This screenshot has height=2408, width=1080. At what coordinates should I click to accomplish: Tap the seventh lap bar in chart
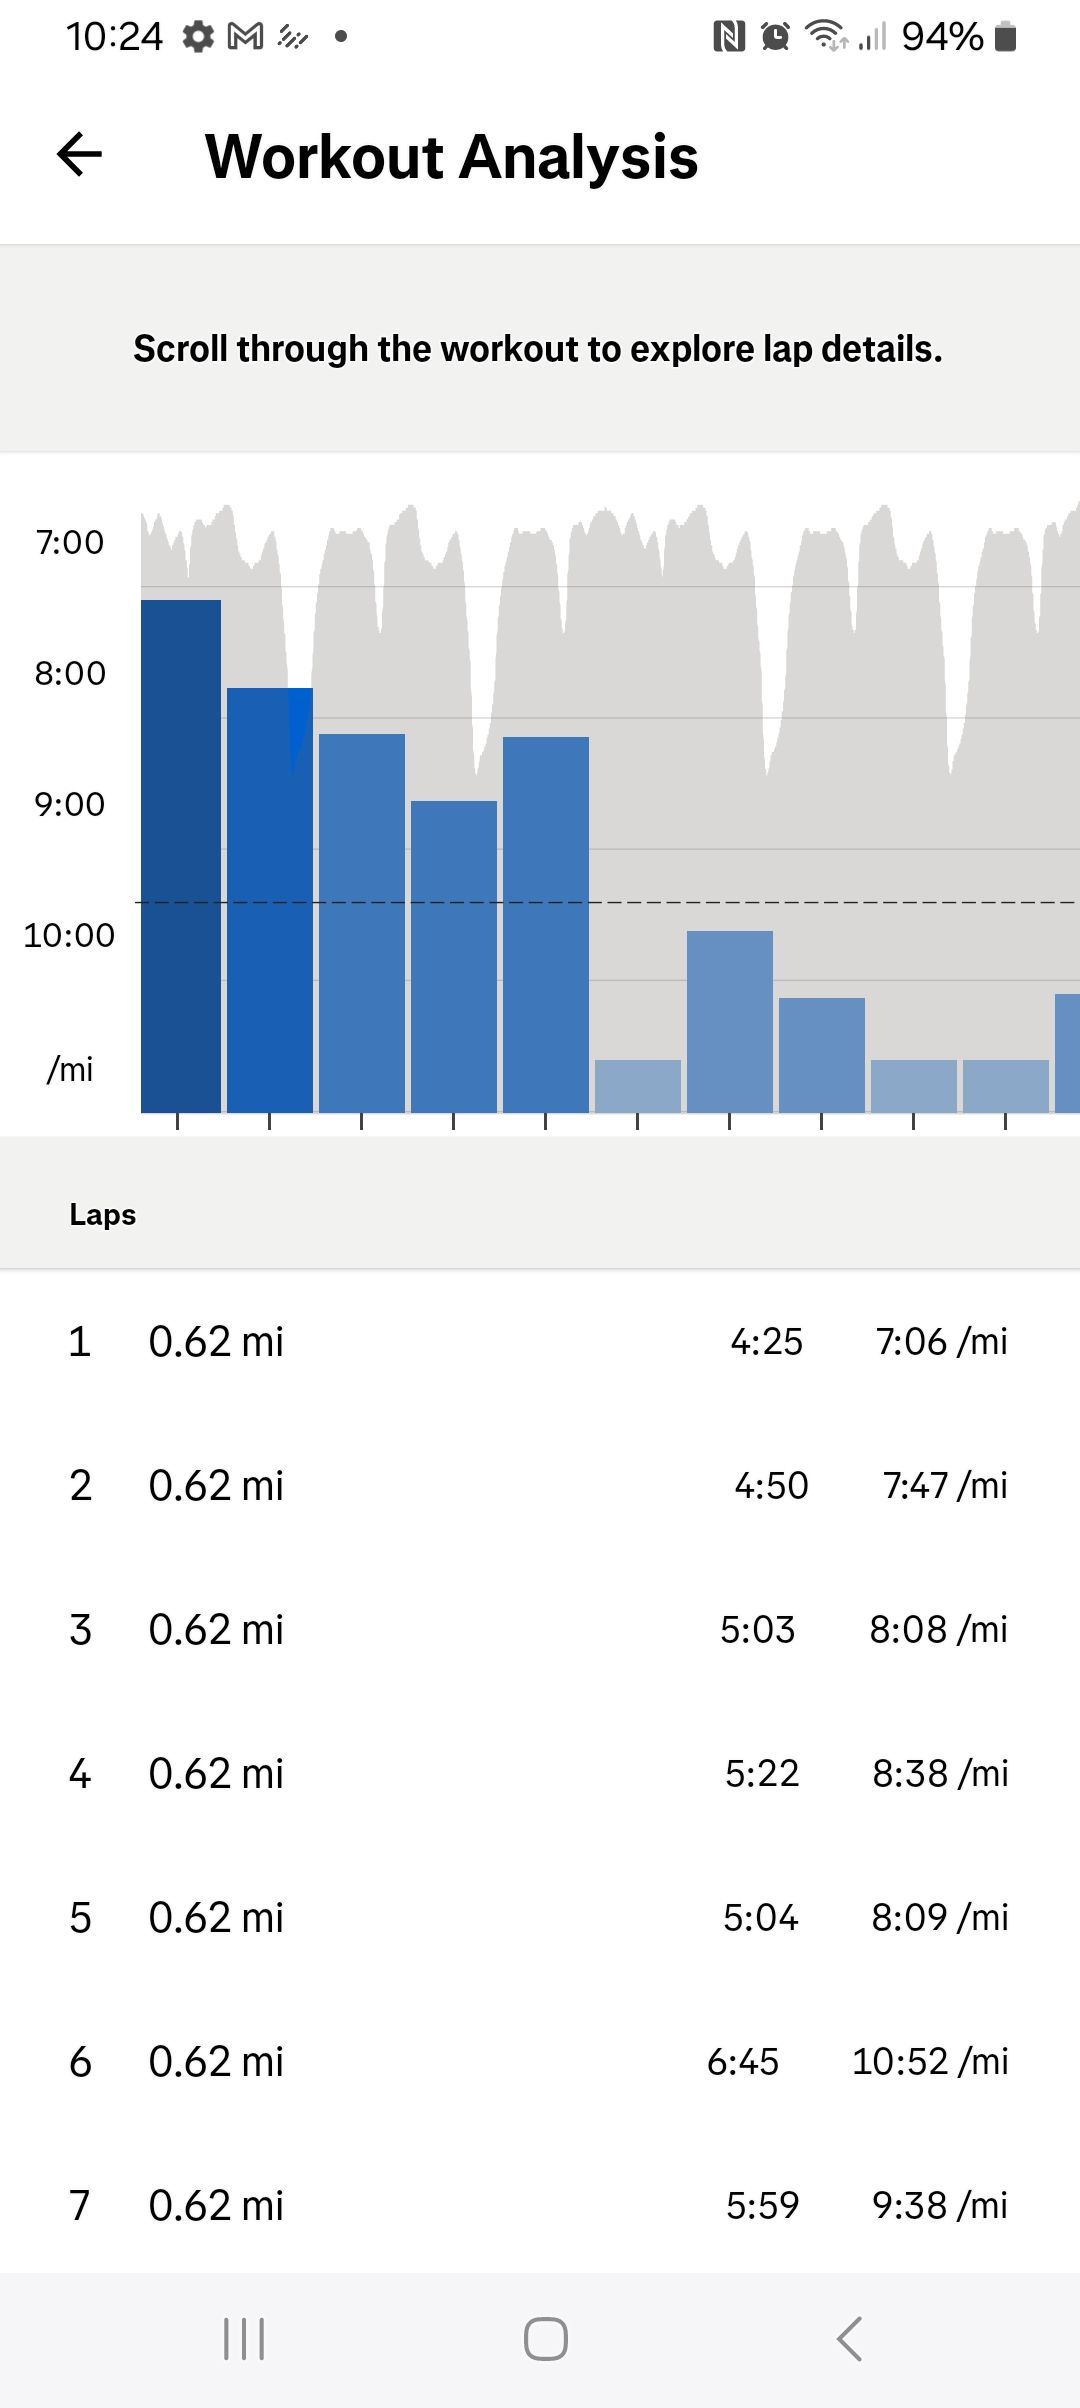coord(730,1021)
